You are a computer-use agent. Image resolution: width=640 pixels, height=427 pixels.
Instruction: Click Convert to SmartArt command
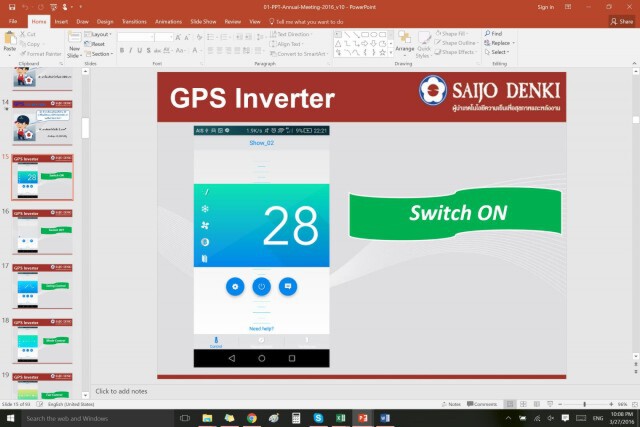299,54
